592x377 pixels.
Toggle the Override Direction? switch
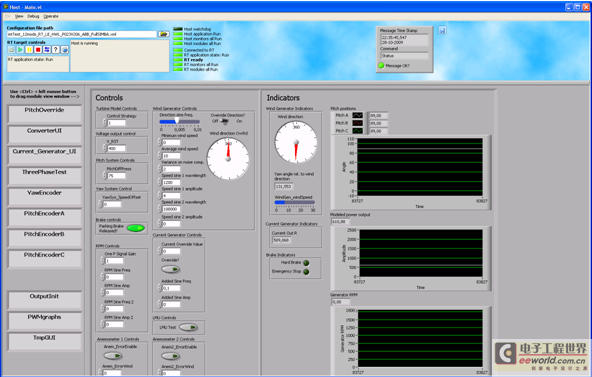click(x=225, y=121)
